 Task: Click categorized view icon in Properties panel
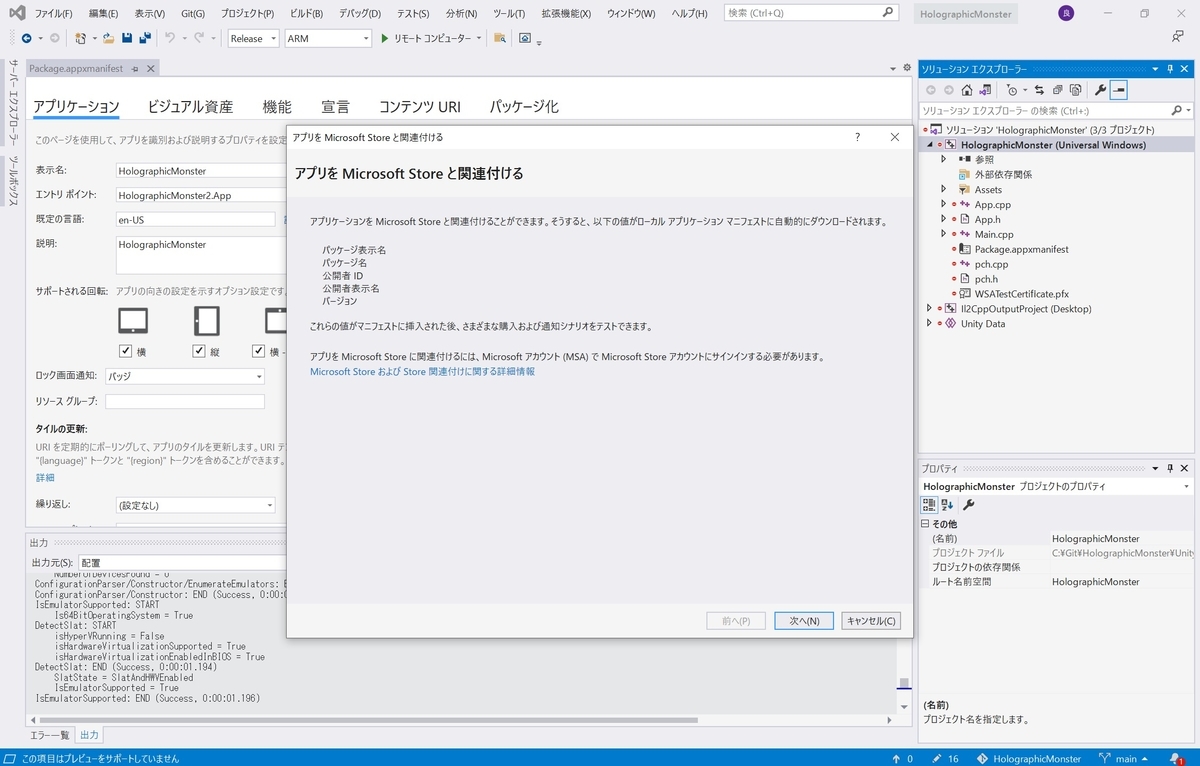[929, 505]
